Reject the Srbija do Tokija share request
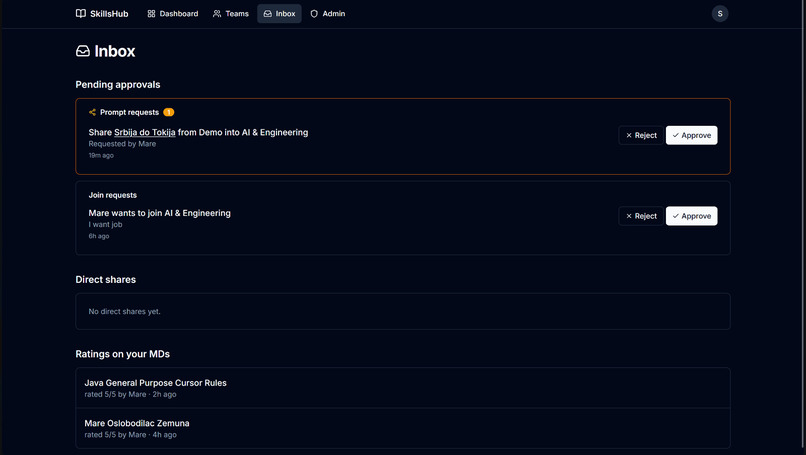Image resolution: width=806 pixels, height=455 pixels. (641, 135)
